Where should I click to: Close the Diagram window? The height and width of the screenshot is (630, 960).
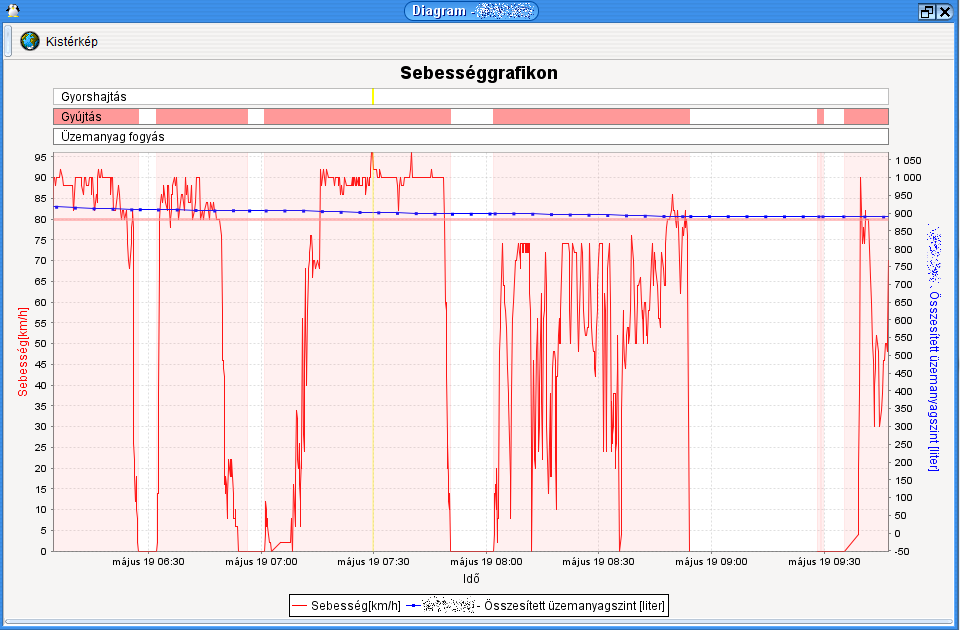[944, 12]
